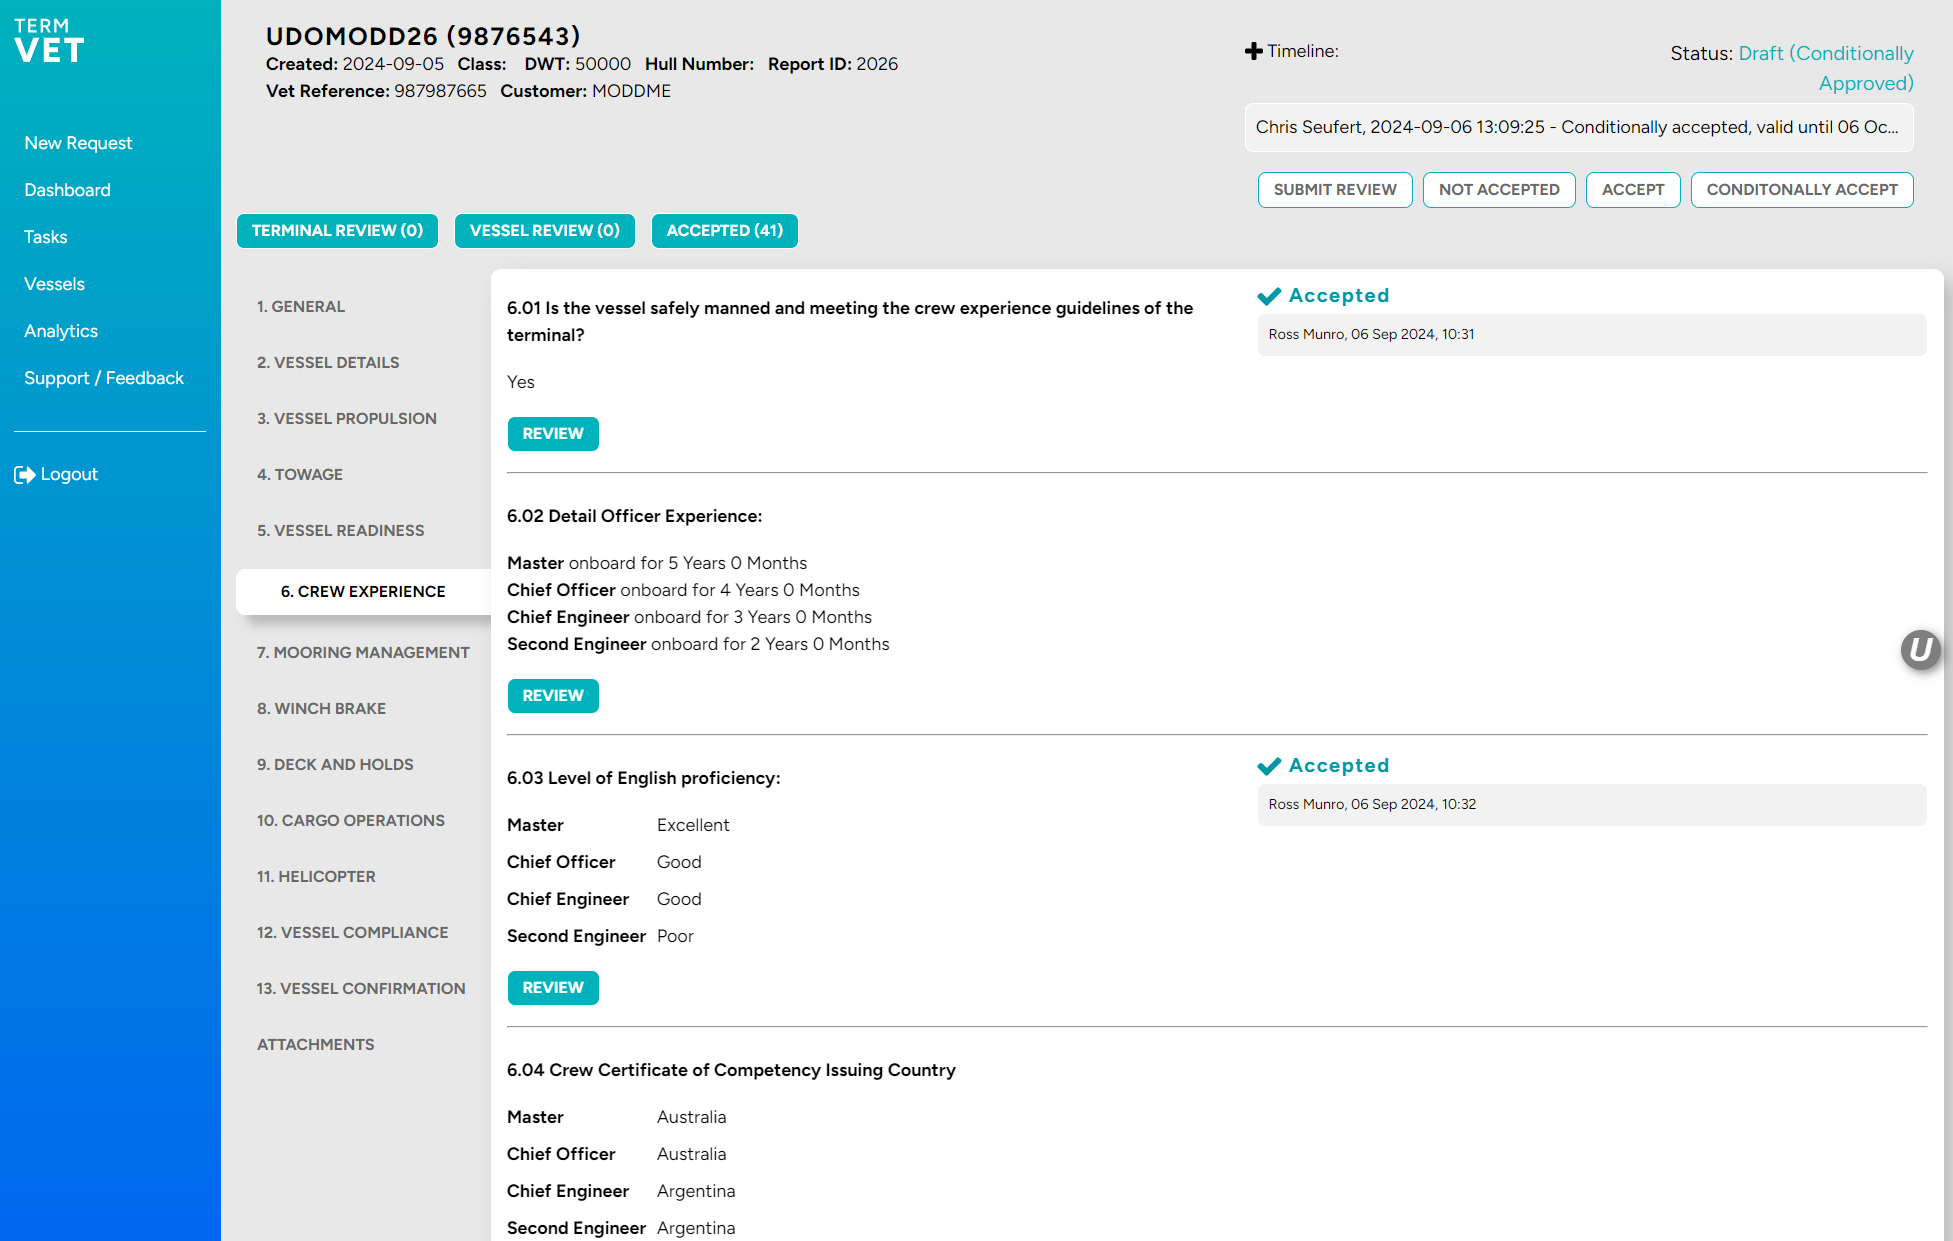1953x1241 pixels.
Task: Open section 8. WINCH BRAKE
Action: tap(321, 709)
